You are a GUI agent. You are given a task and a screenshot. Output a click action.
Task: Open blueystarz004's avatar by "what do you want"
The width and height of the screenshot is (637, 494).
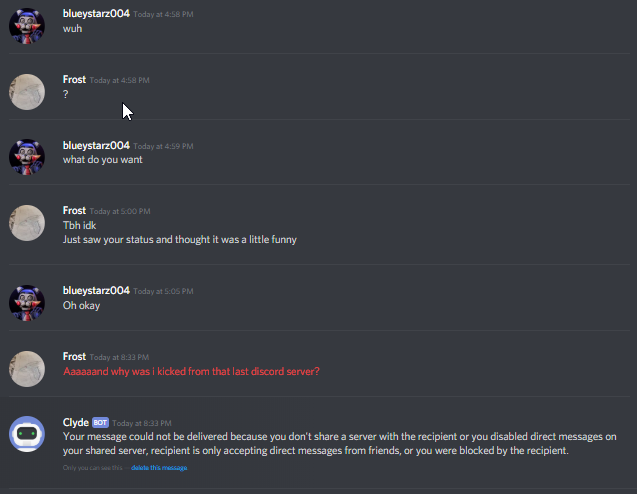[27, 157]
